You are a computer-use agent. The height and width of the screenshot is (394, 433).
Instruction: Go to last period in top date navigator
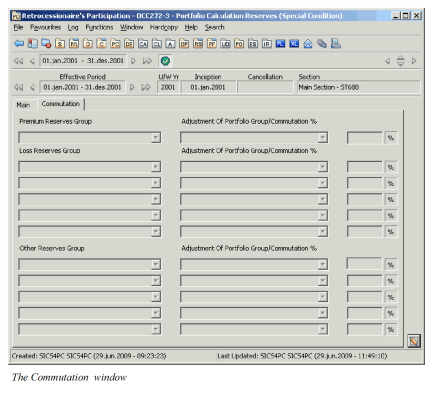coord(147,61)
